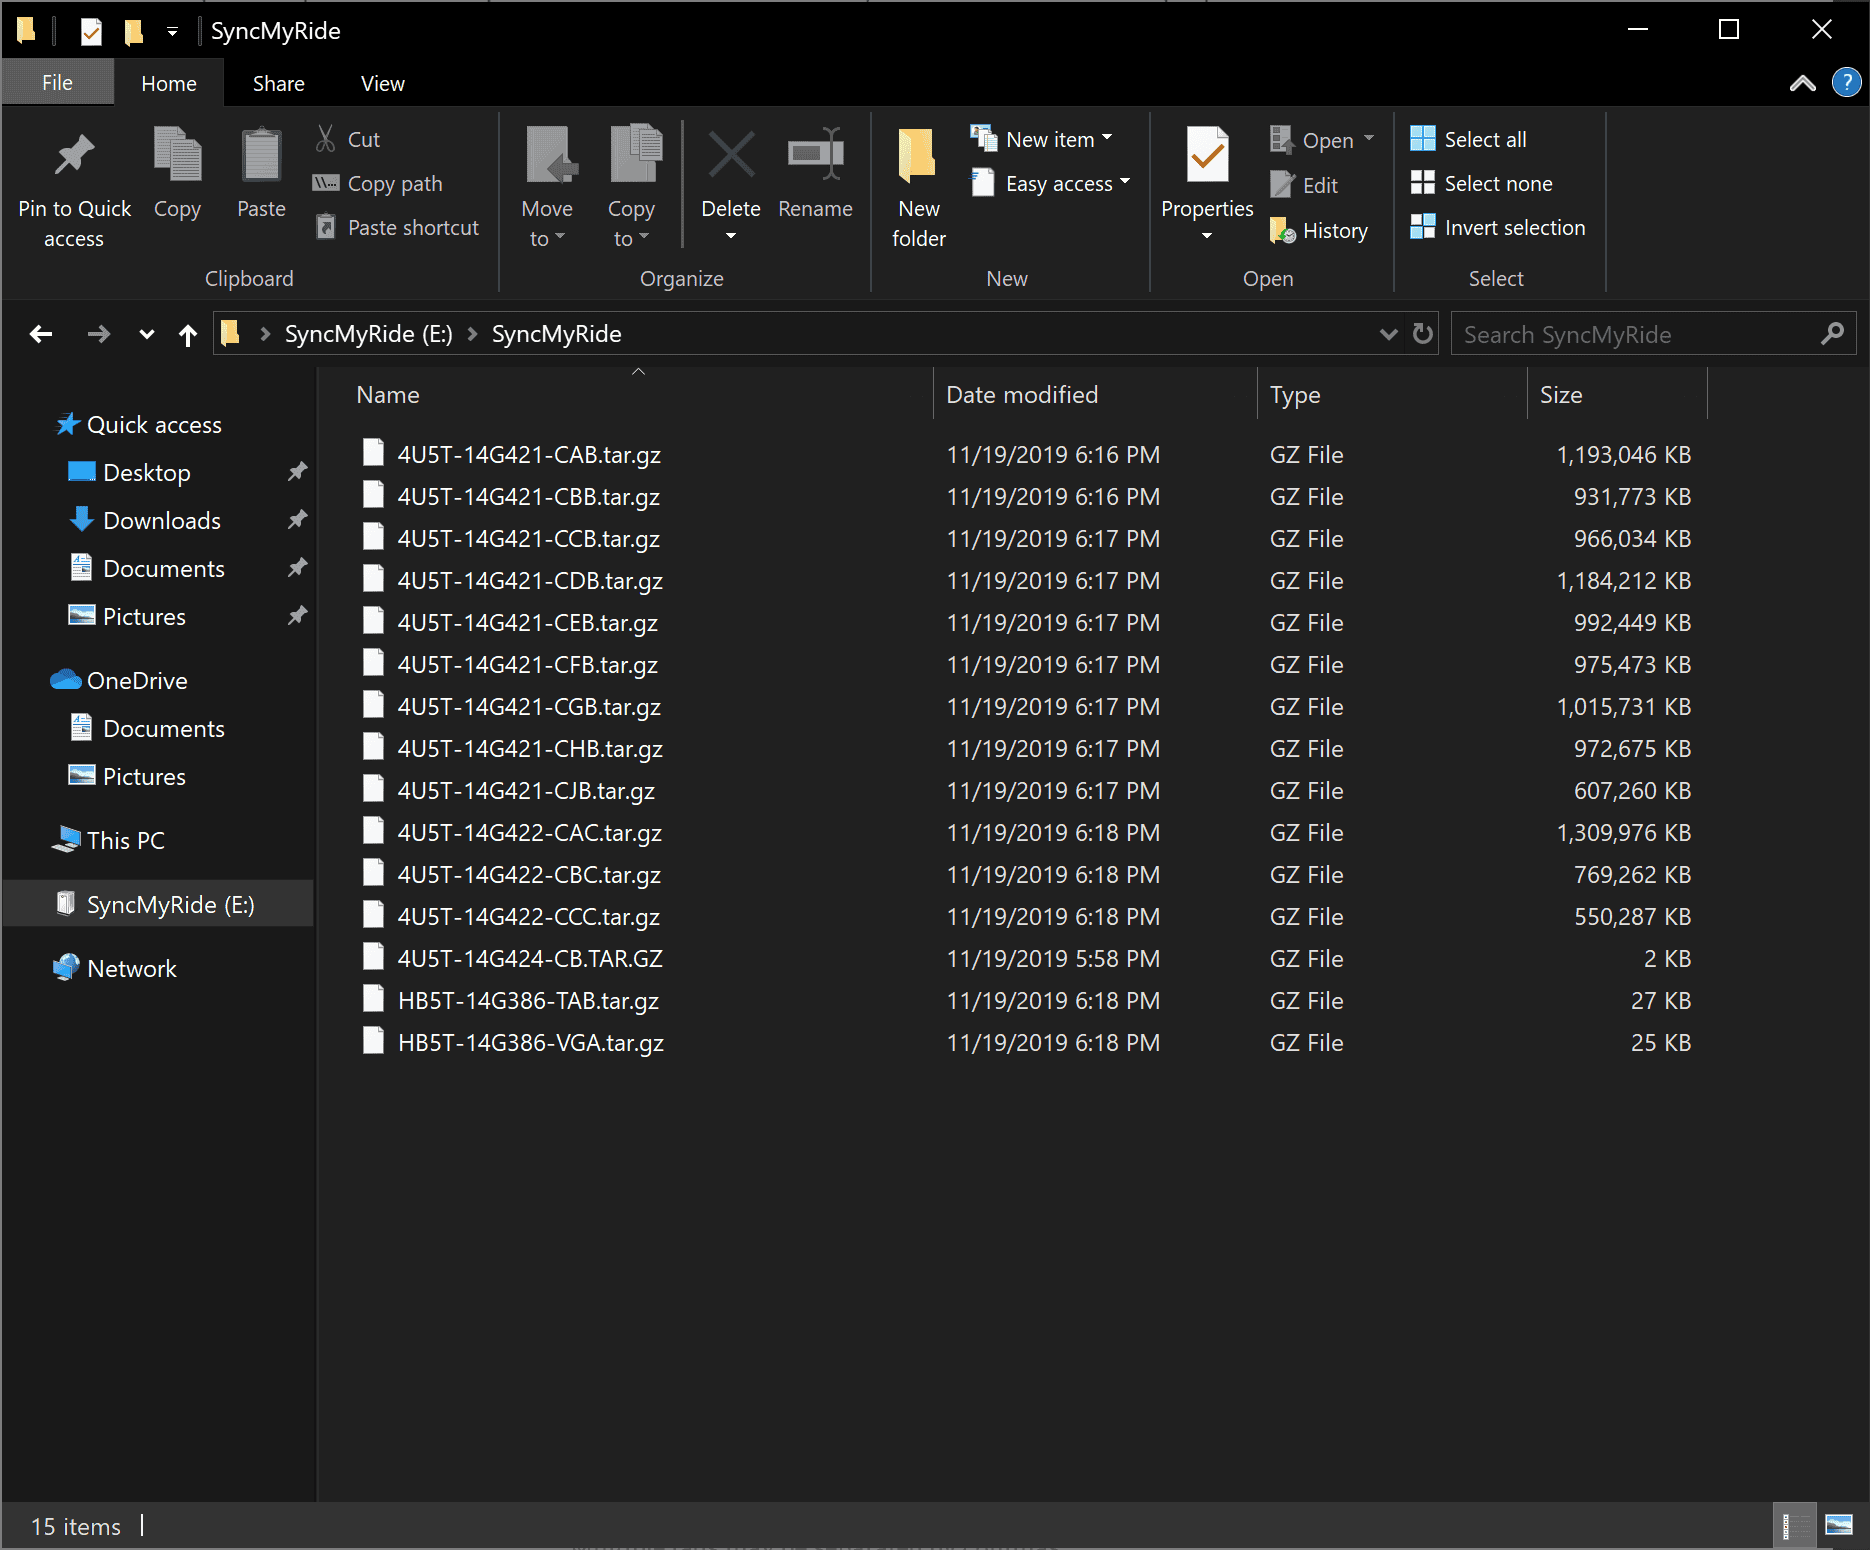Refresh the SyncMyRide folder view

pos(1422,334)
